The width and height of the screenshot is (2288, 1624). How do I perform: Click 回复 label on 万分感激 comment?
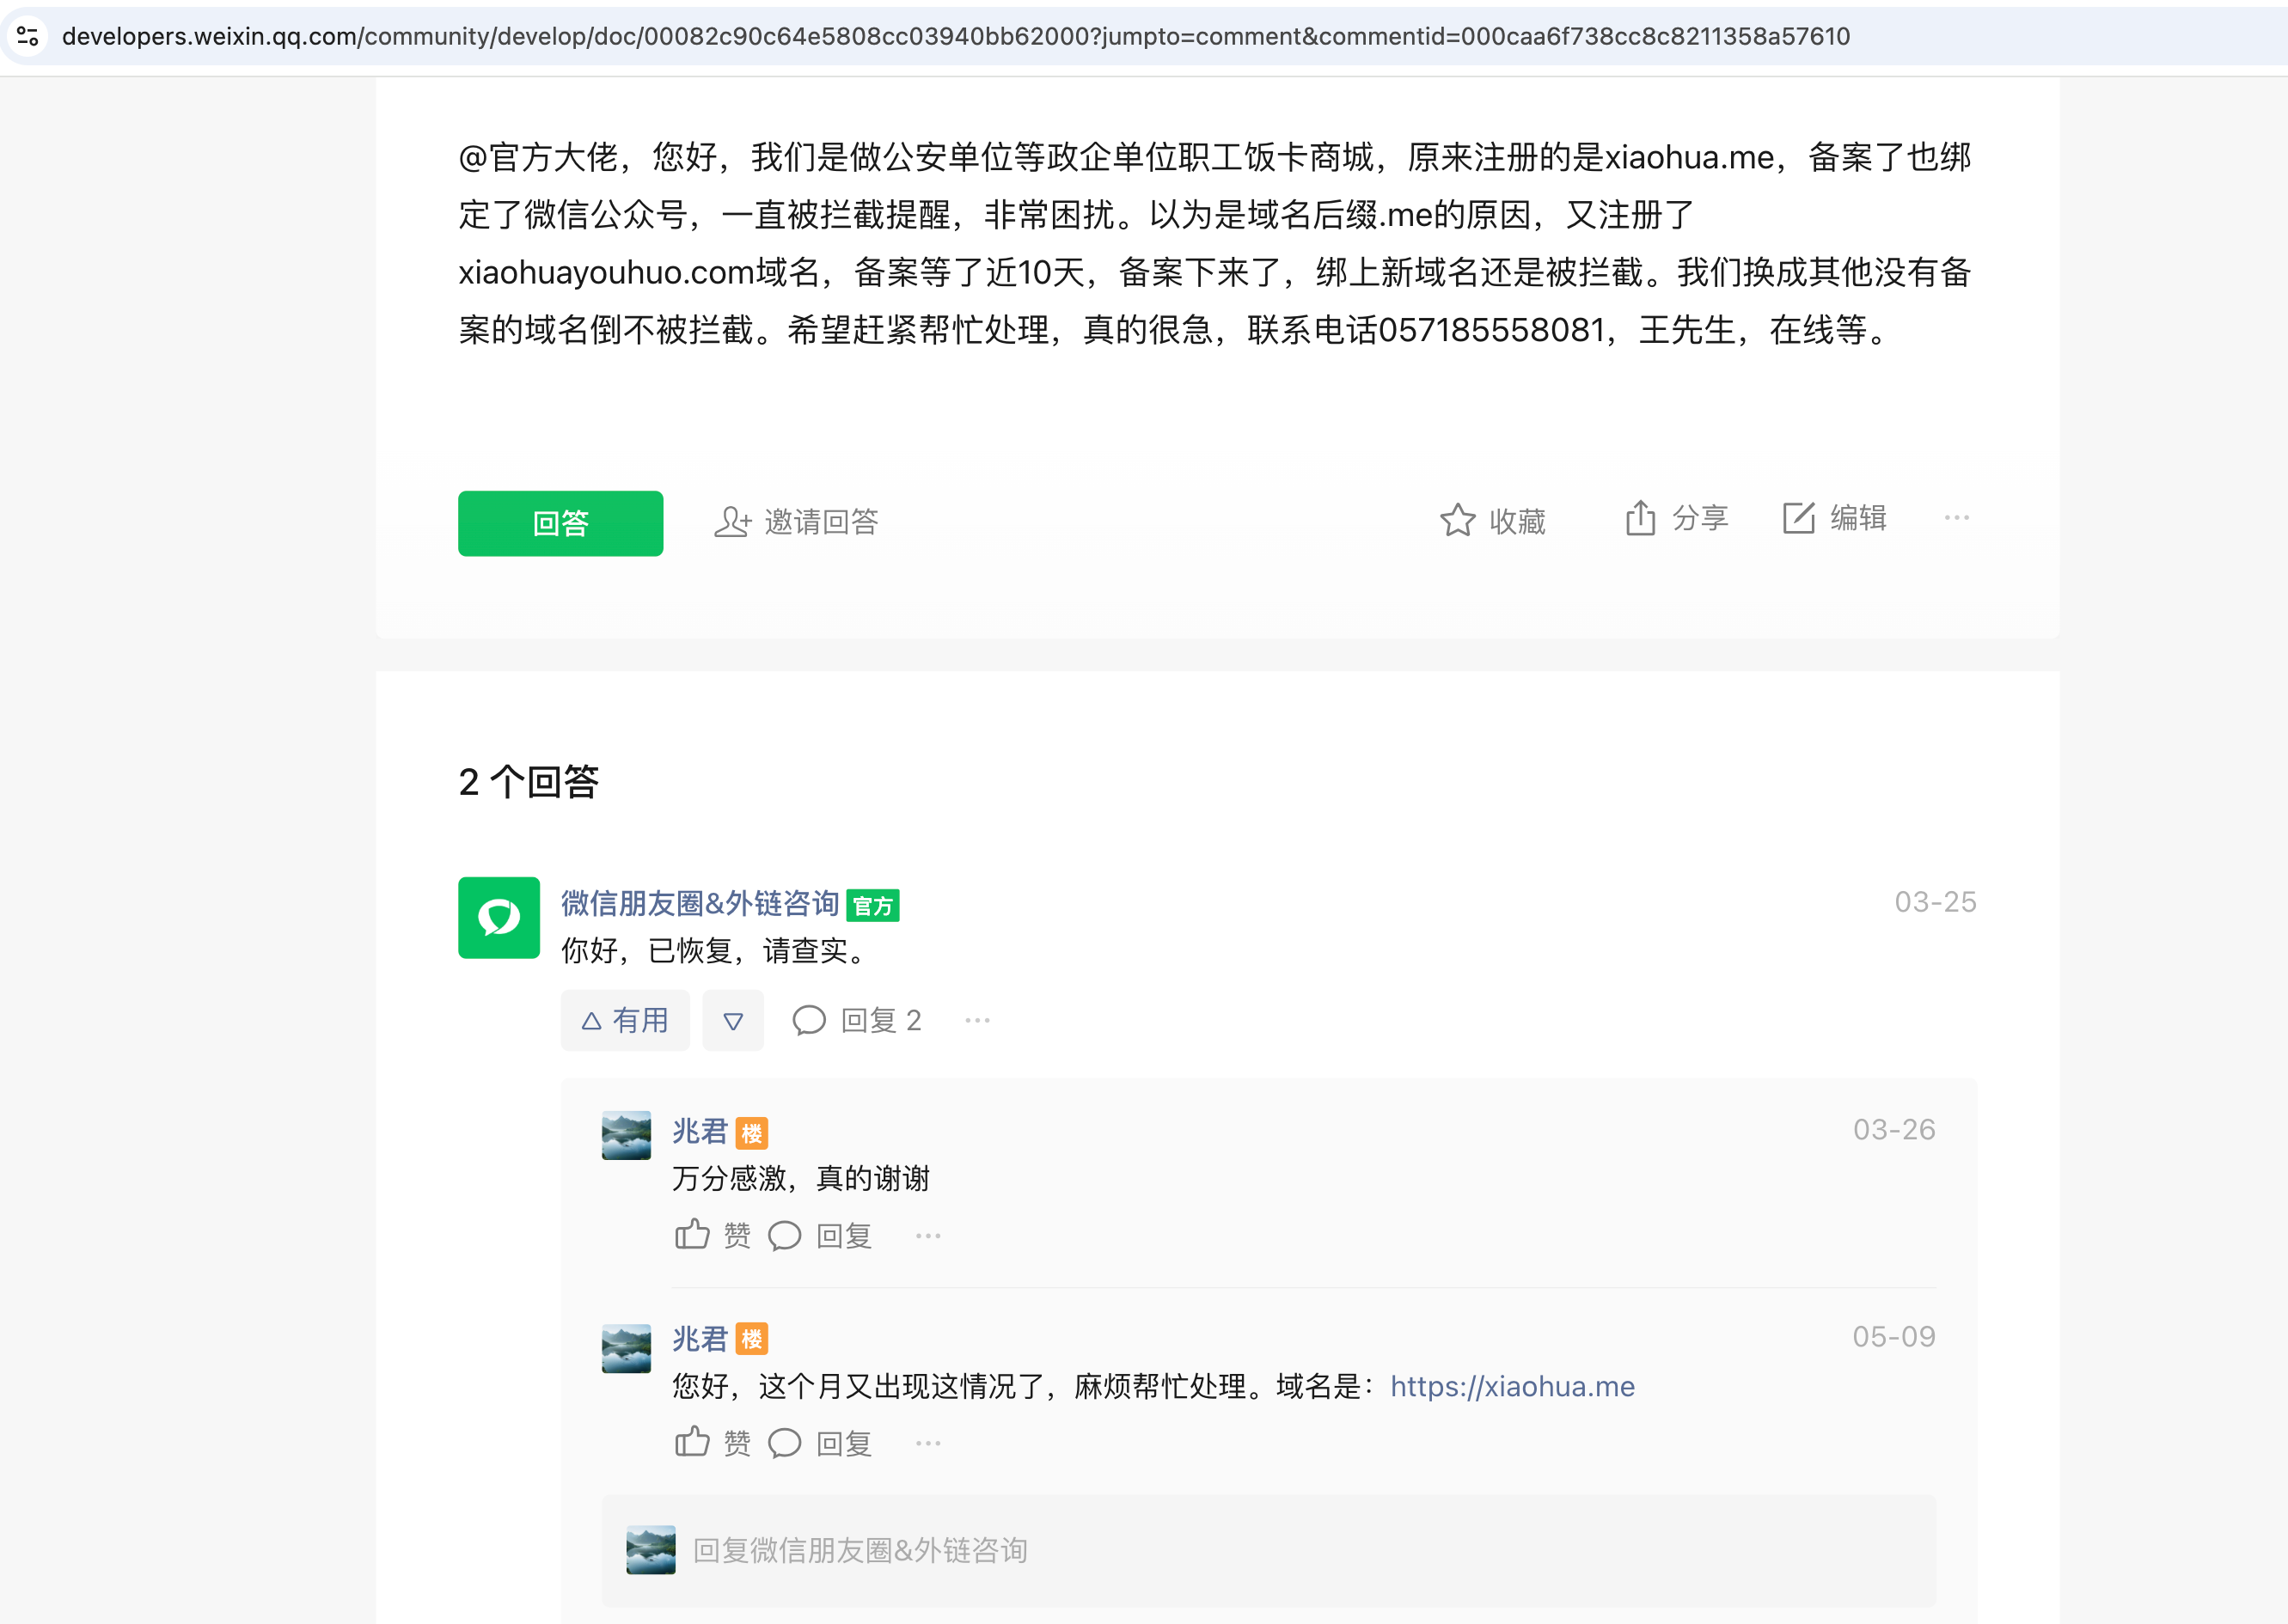coord(844,1236)
